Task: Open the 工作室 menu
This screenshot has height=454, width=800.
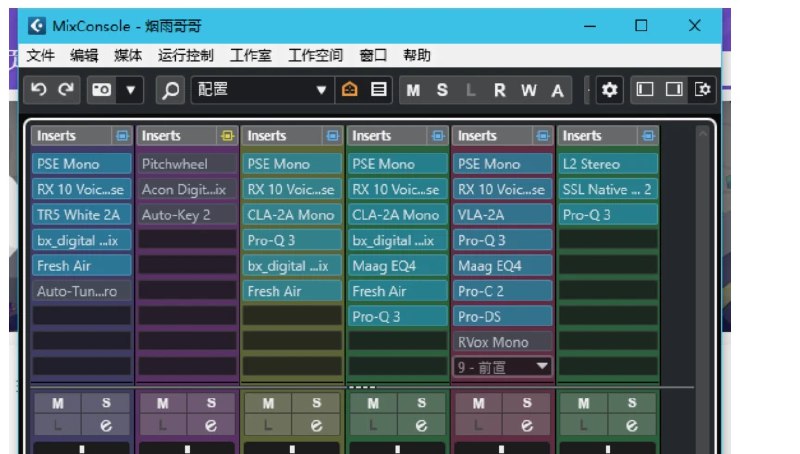Action: tap(251, 55)
